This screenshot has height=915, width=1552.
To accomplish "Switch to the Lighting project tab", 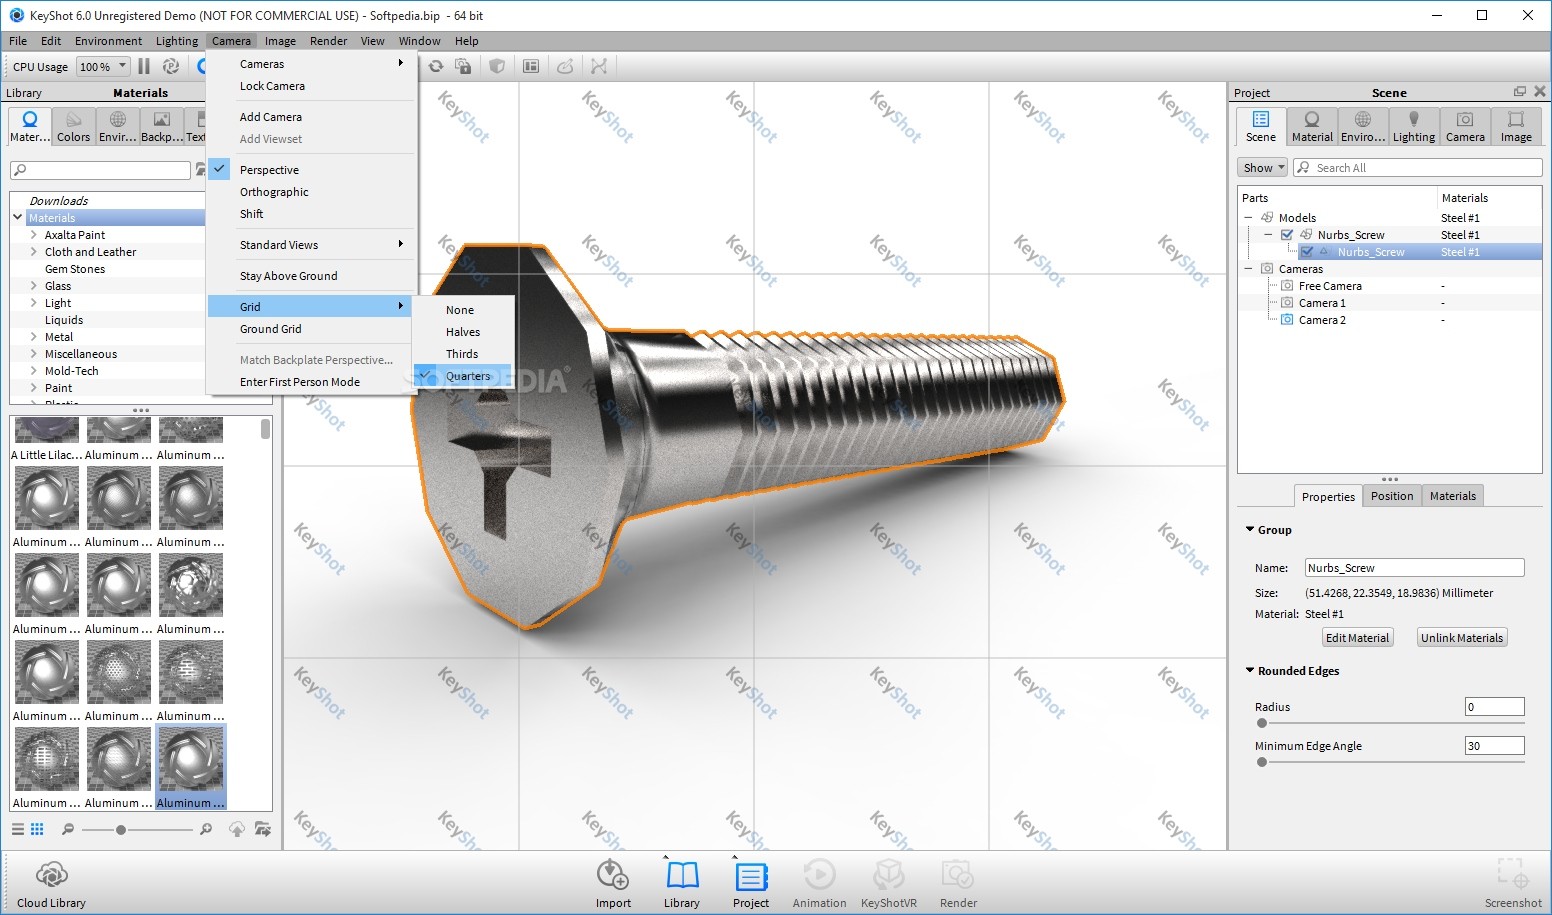I will [1414, 127].
